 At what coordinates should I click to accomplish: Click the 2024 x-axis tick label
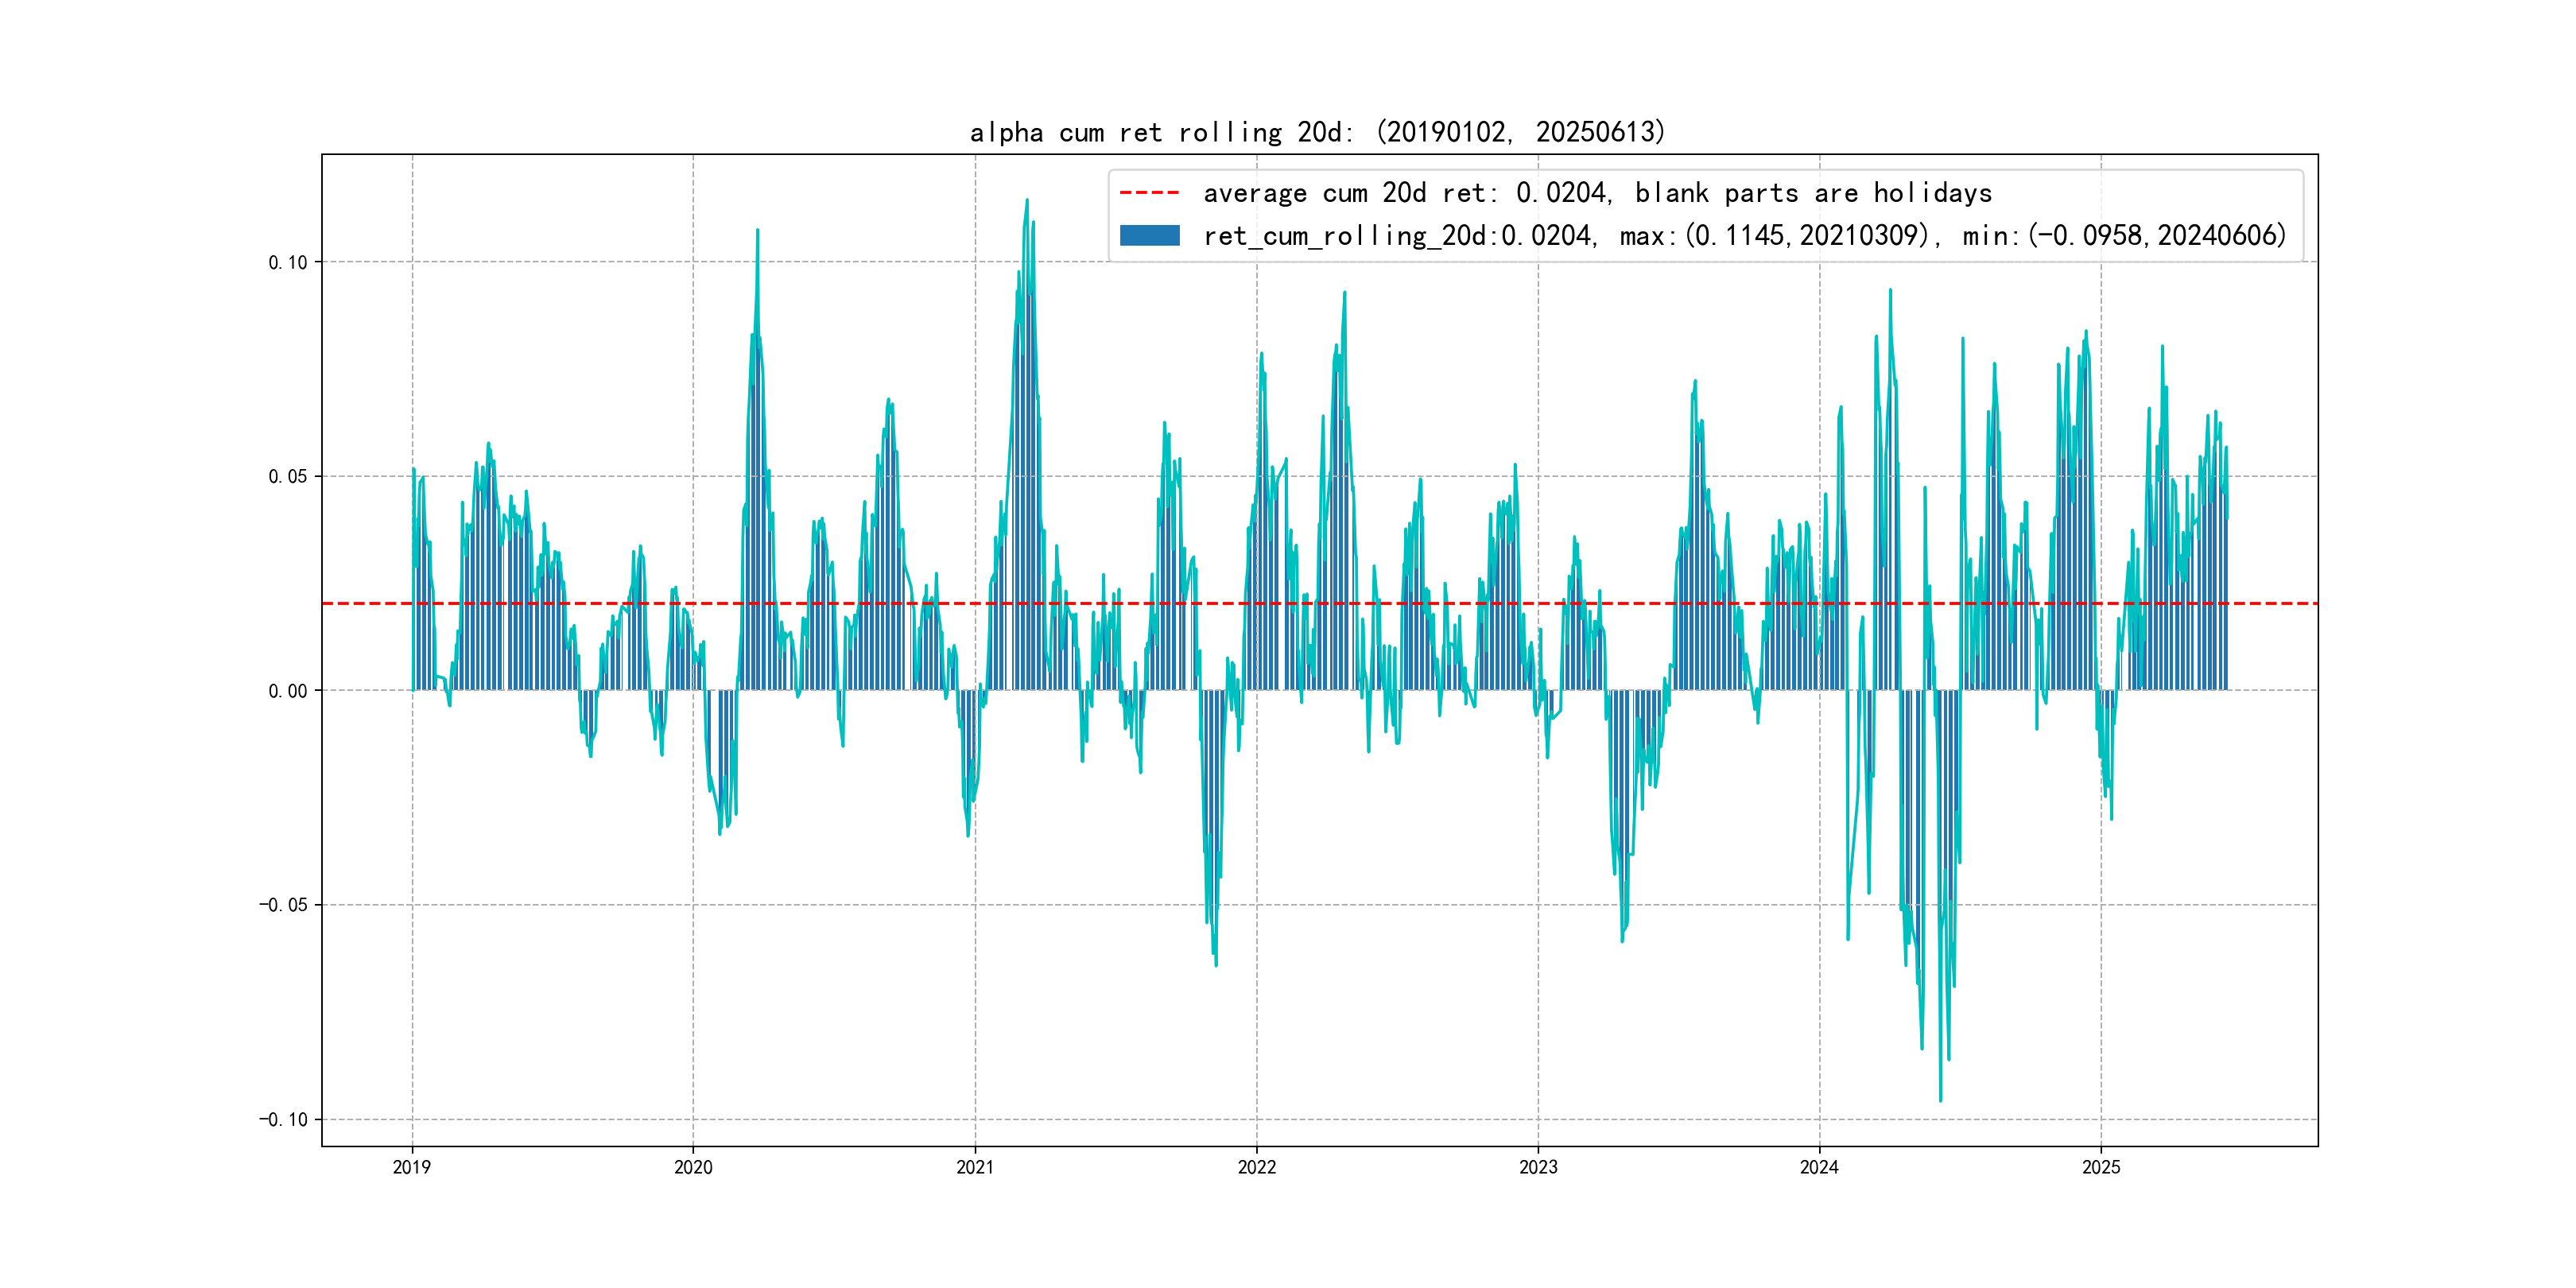coord(1819,1167)
